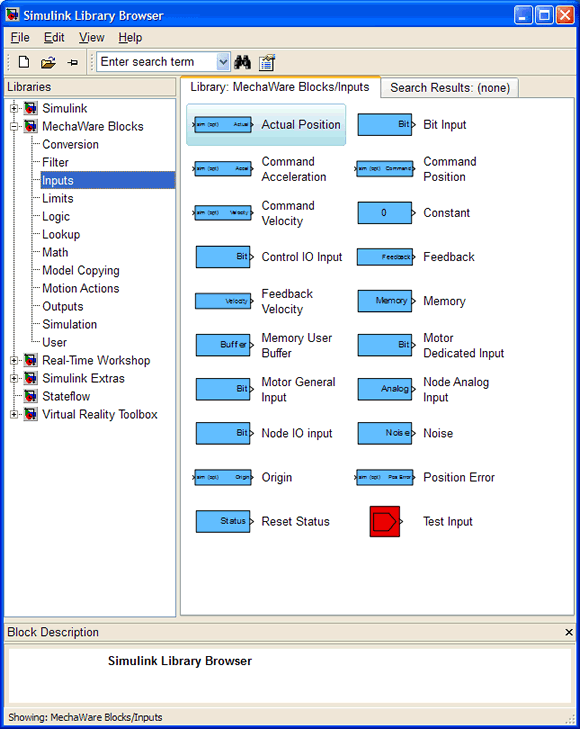Screen dimensions: 580x729
Task: Click the stay-on-top pin icon
Action: pos(72,62)
